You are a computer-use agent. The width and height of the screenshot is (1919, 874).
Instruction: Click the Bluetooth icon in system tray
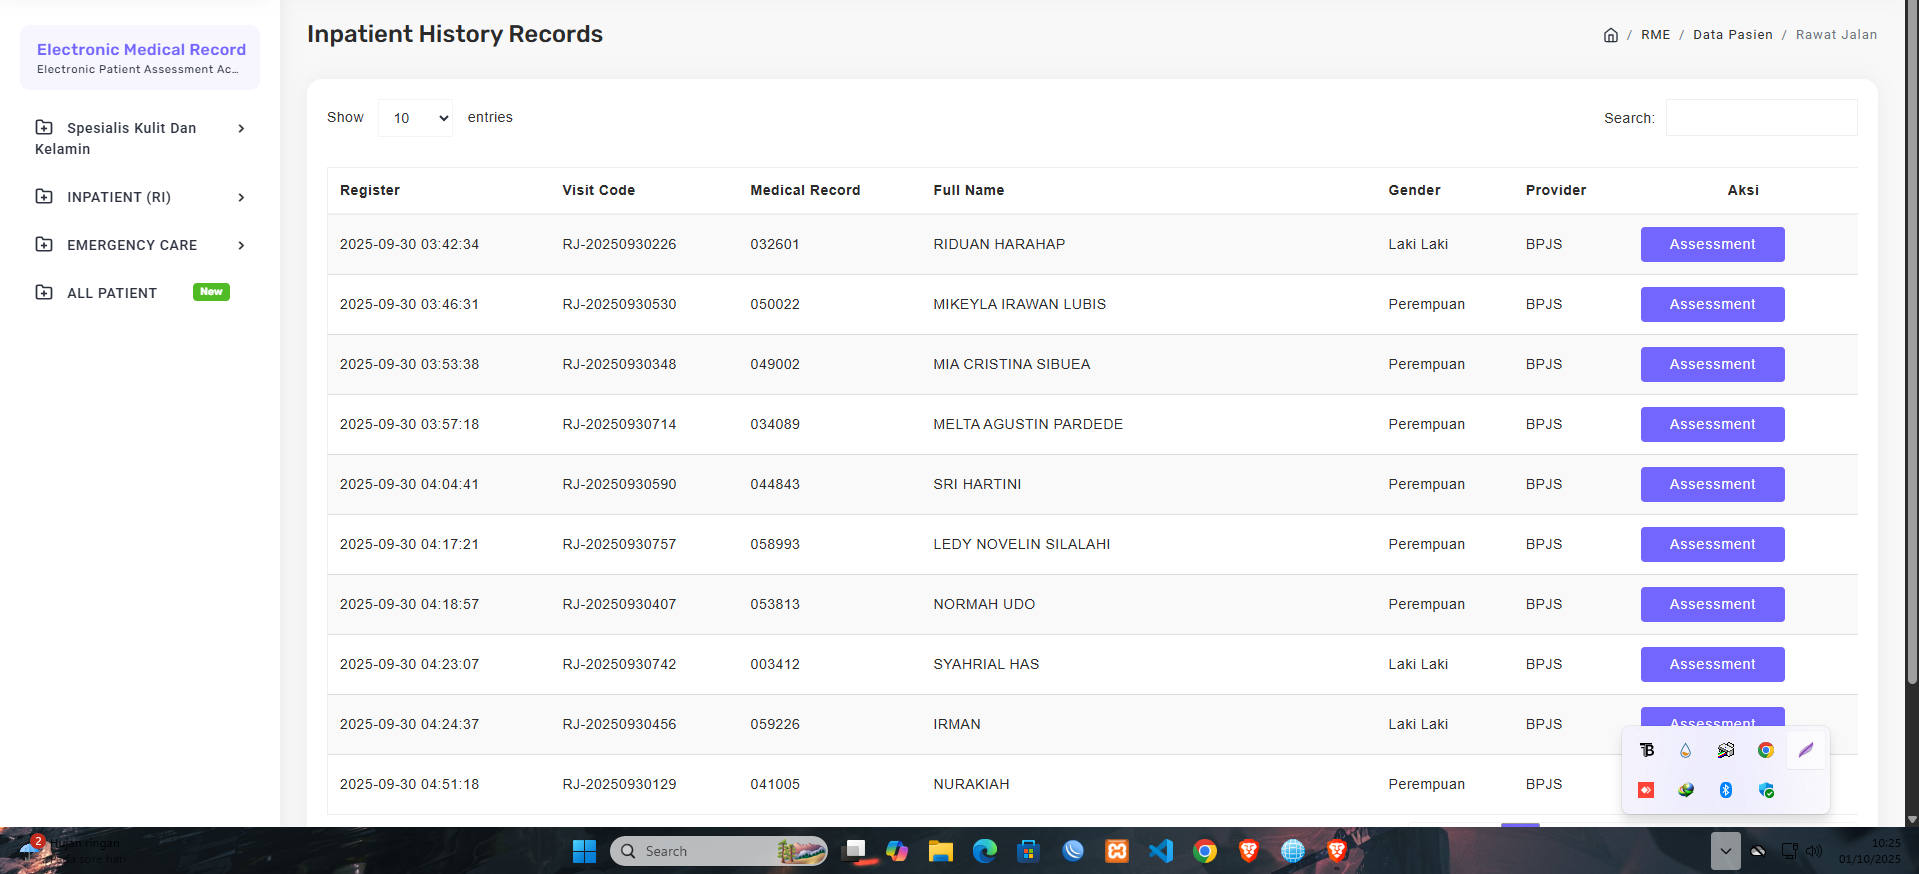1725,790
